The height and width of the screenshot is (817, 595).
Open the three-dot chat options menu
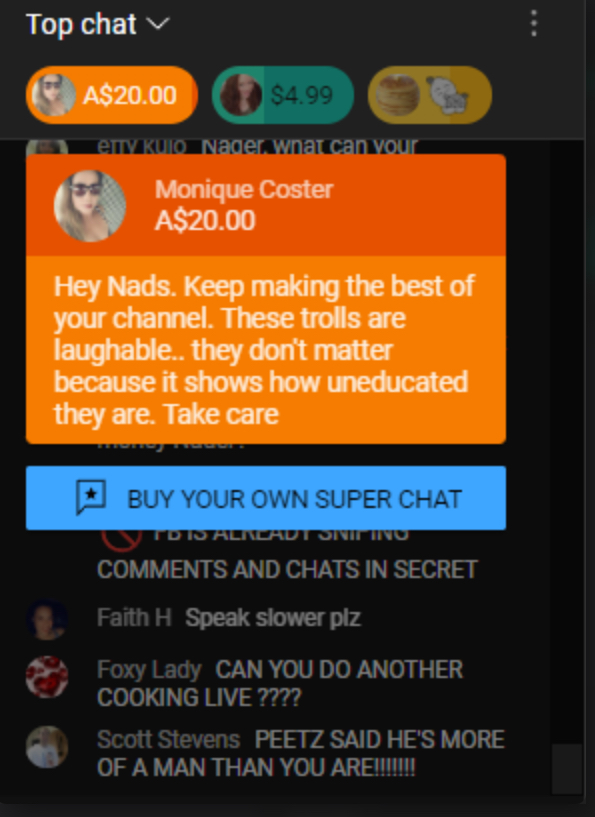click(534, 24)
